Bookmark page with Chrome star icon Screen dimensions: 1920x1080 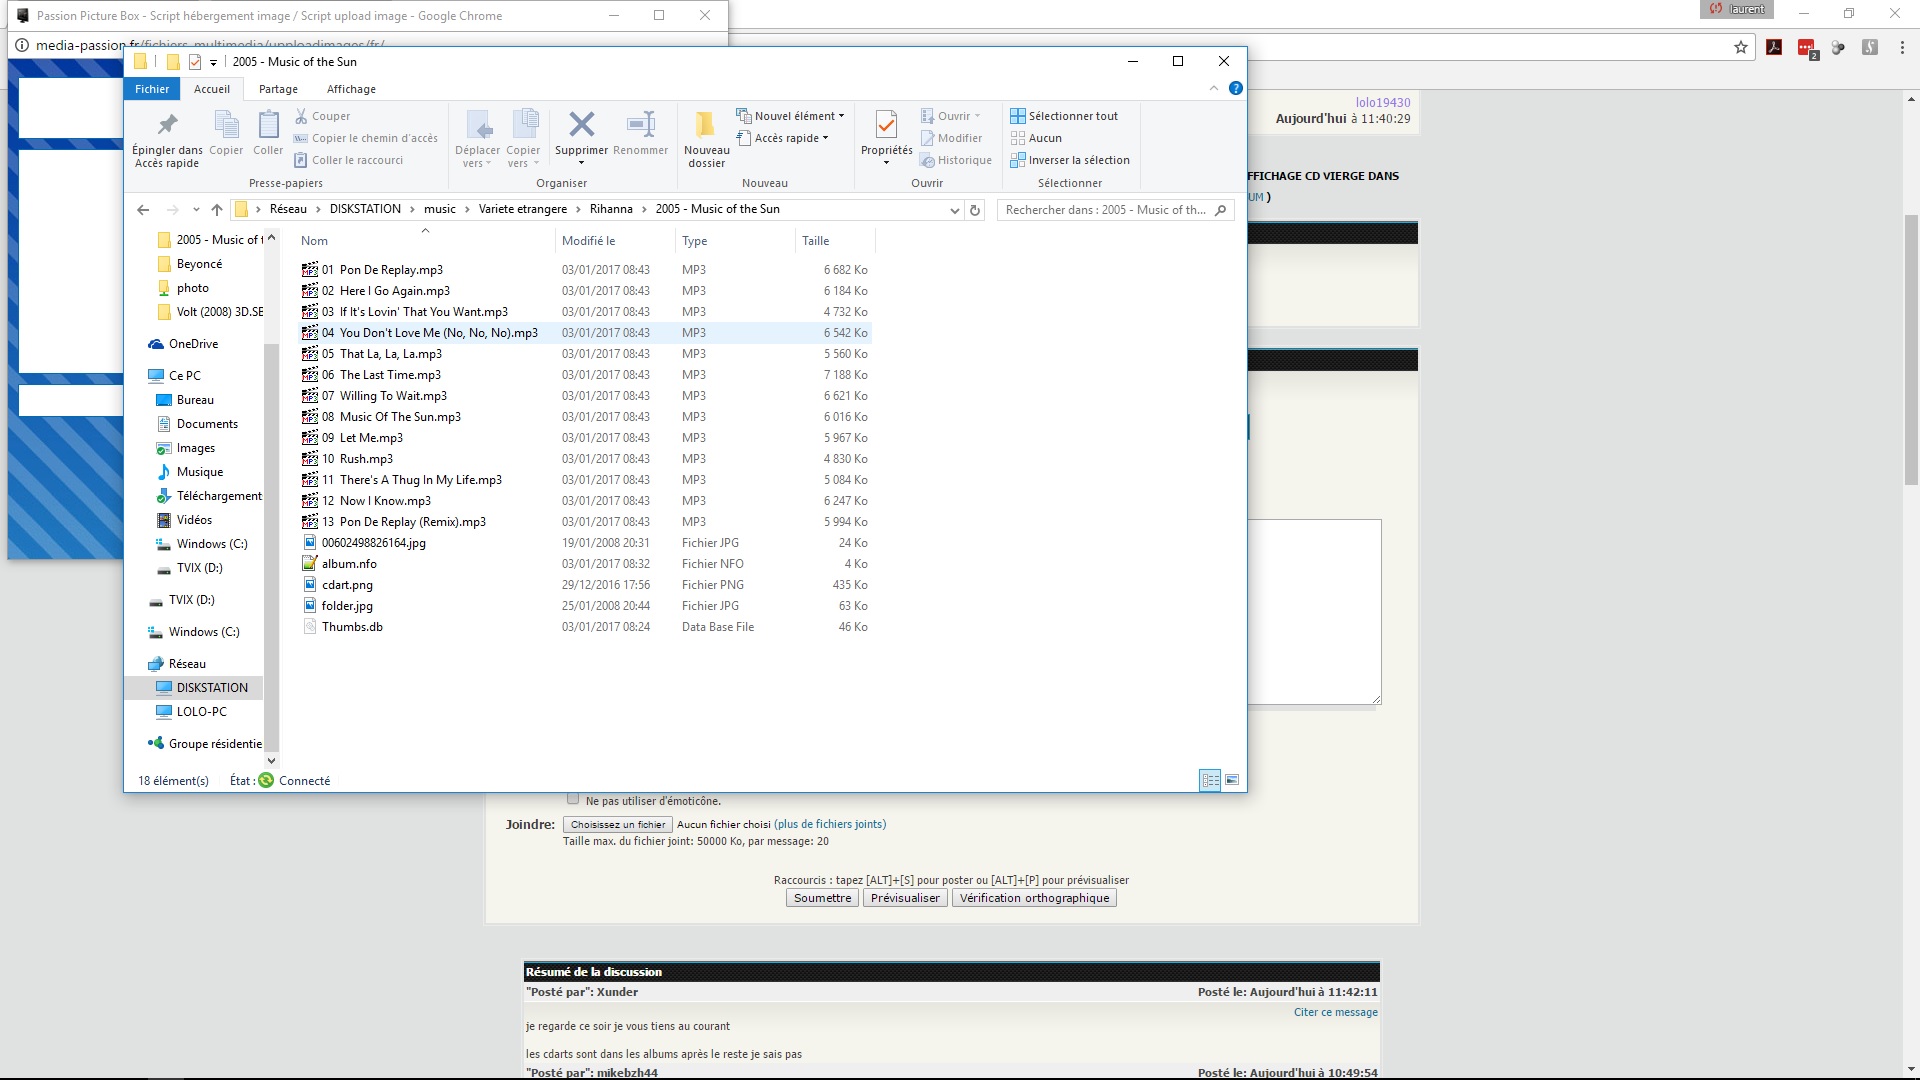coord(1741,47)
